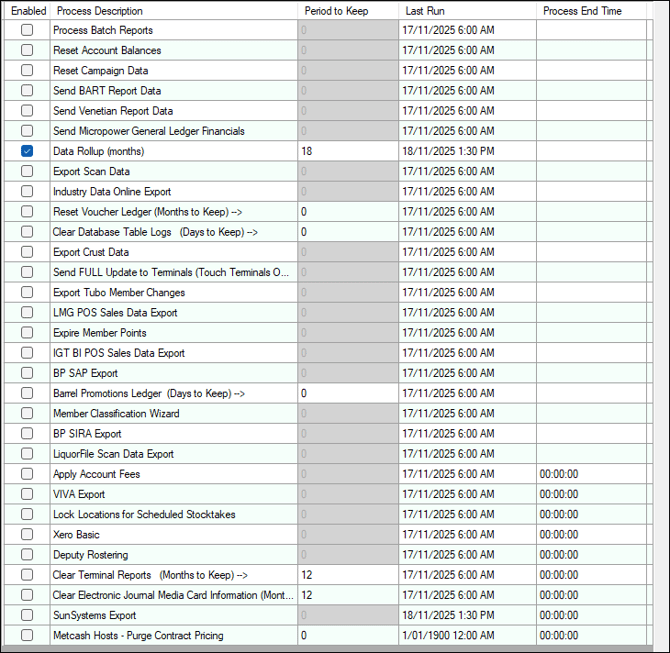Enable the VIVA Export checkbox
The image size is (670, 653).
point(27,494)
